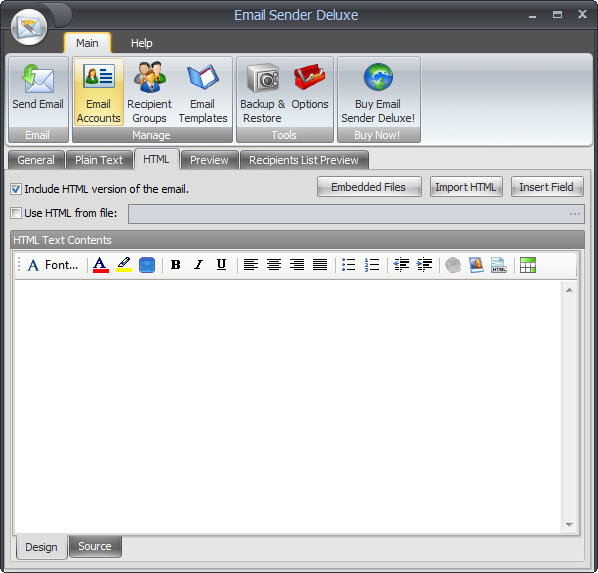Enable Use HTML from file checkbox
This screenshot has width=598, height=573.
(x=16, y=213)
